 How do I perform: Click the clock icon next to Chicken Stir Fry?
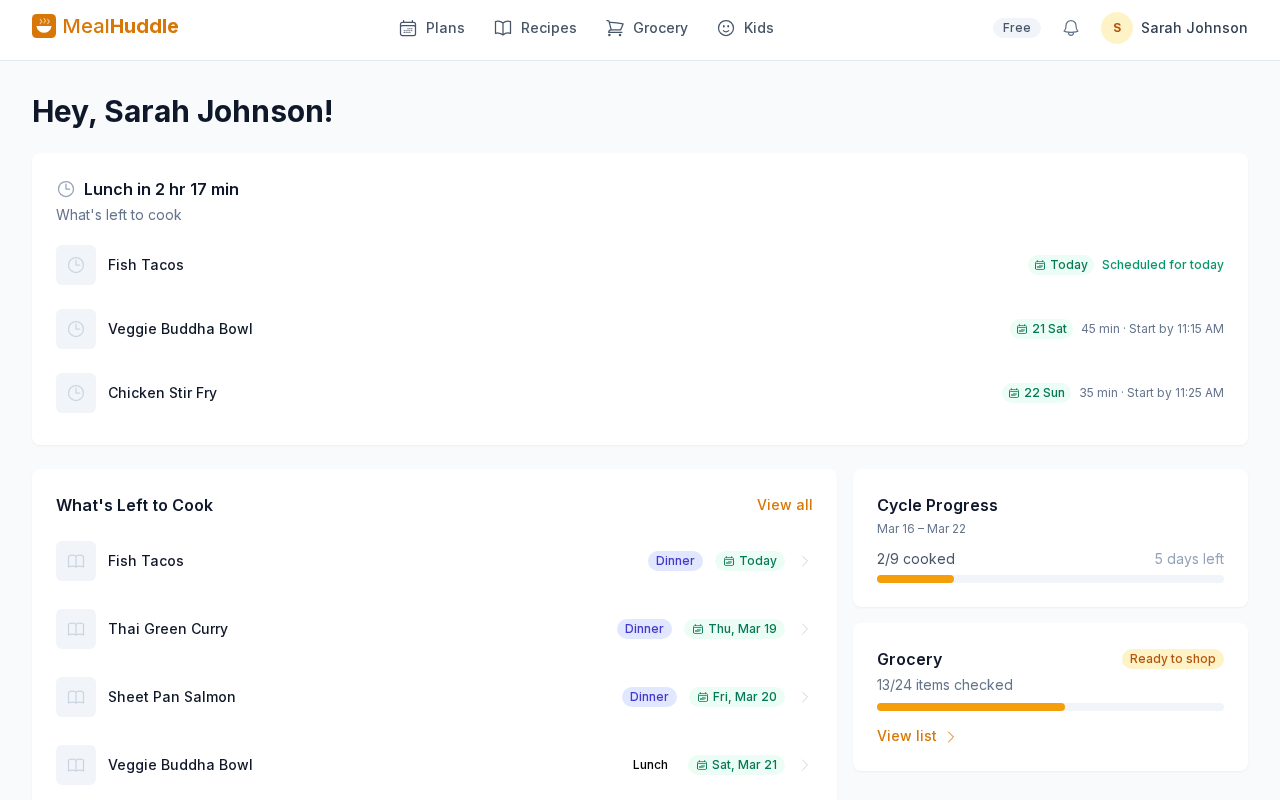point(75,392)
